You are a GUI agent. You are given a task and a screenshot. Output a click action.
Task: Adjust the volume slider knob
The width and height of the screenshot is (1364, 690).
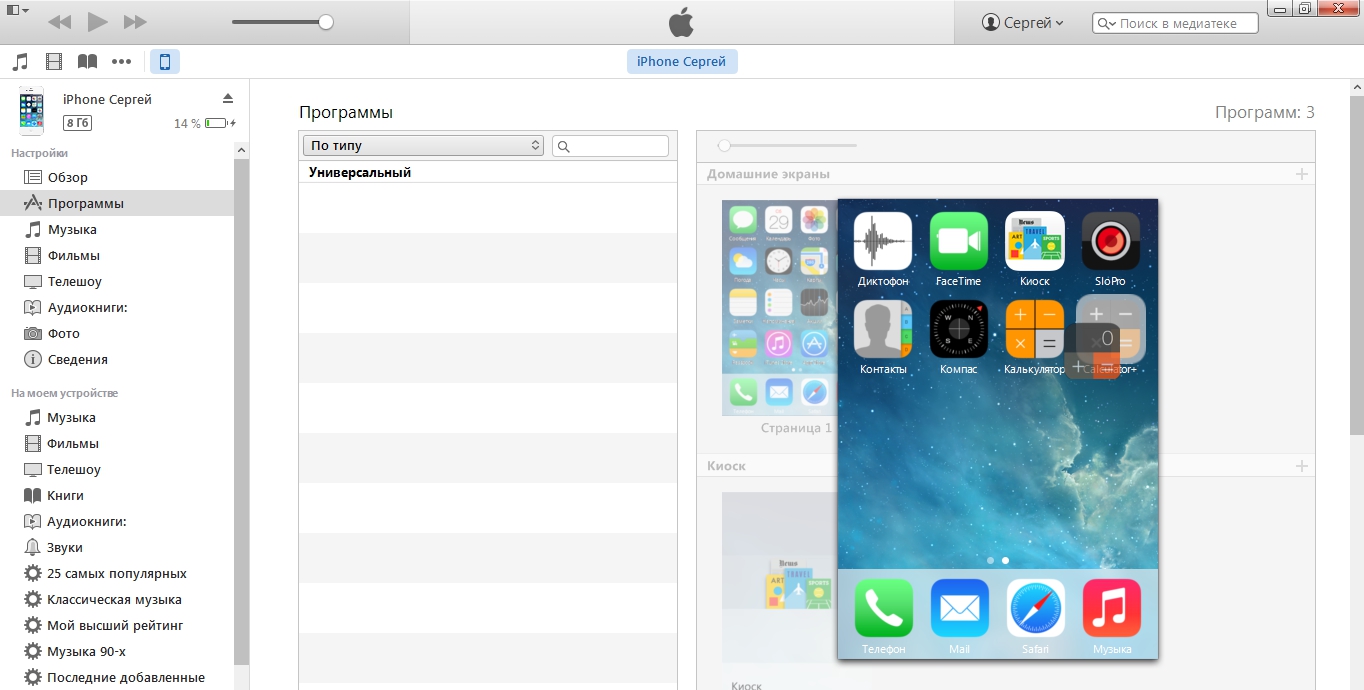click(x=326, y=22)
